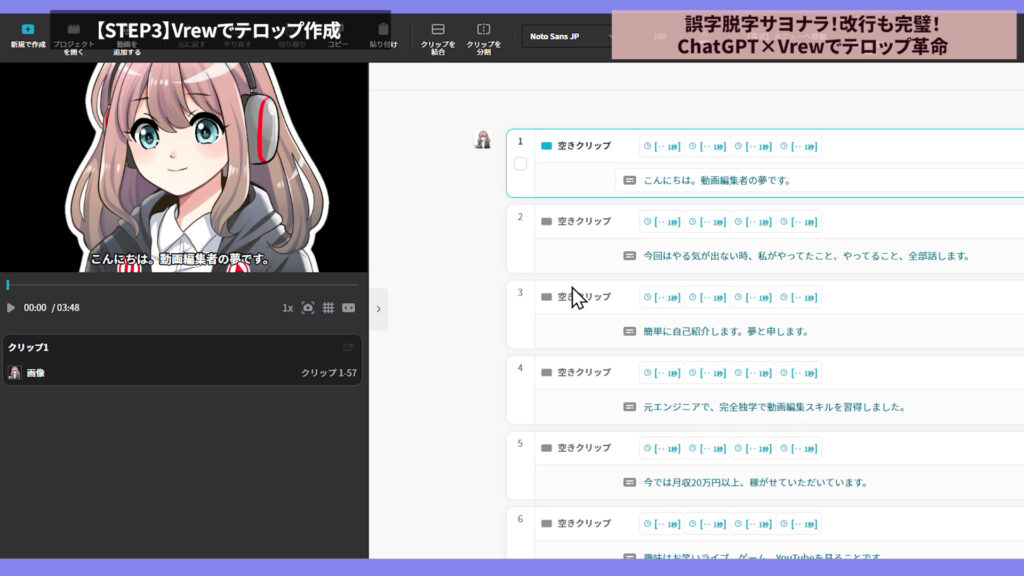This screenshot has height=576, width=1024.
Task: Toggle the subtitle display icon in the player
Action: (x=349, y=308)
